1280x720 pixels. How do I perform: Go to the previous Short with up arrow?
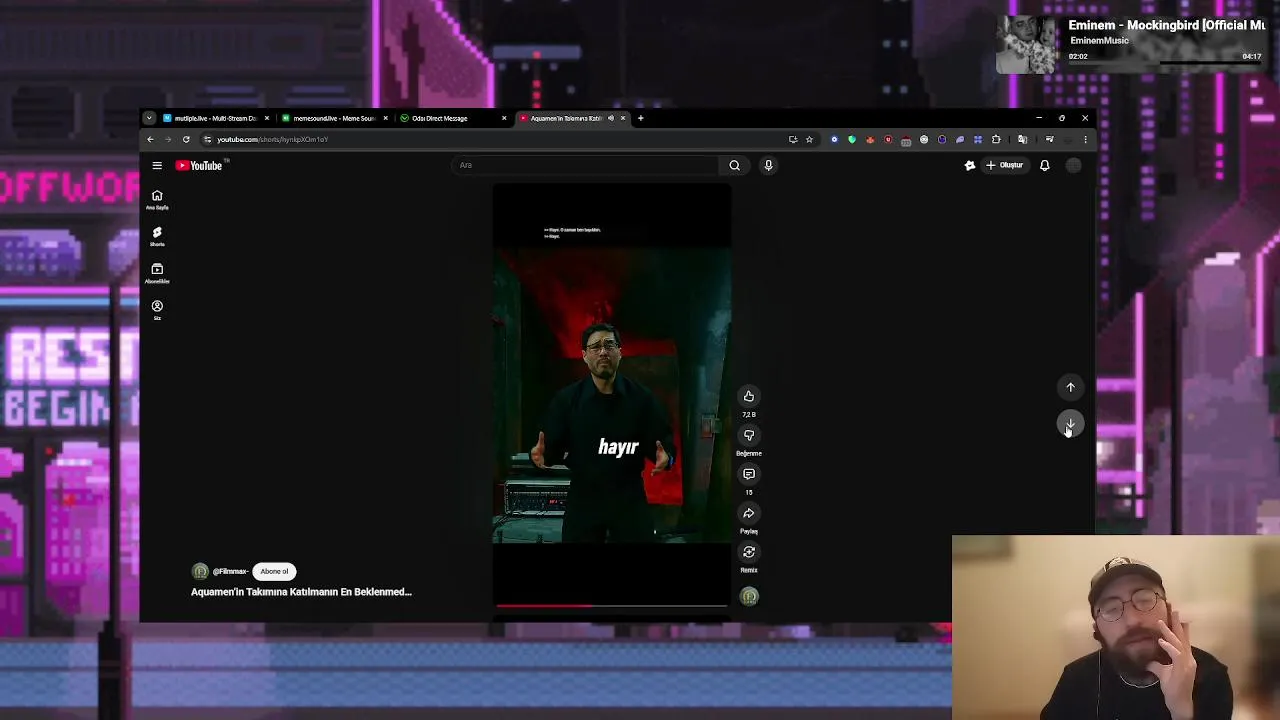click(x=1070, y=387)
